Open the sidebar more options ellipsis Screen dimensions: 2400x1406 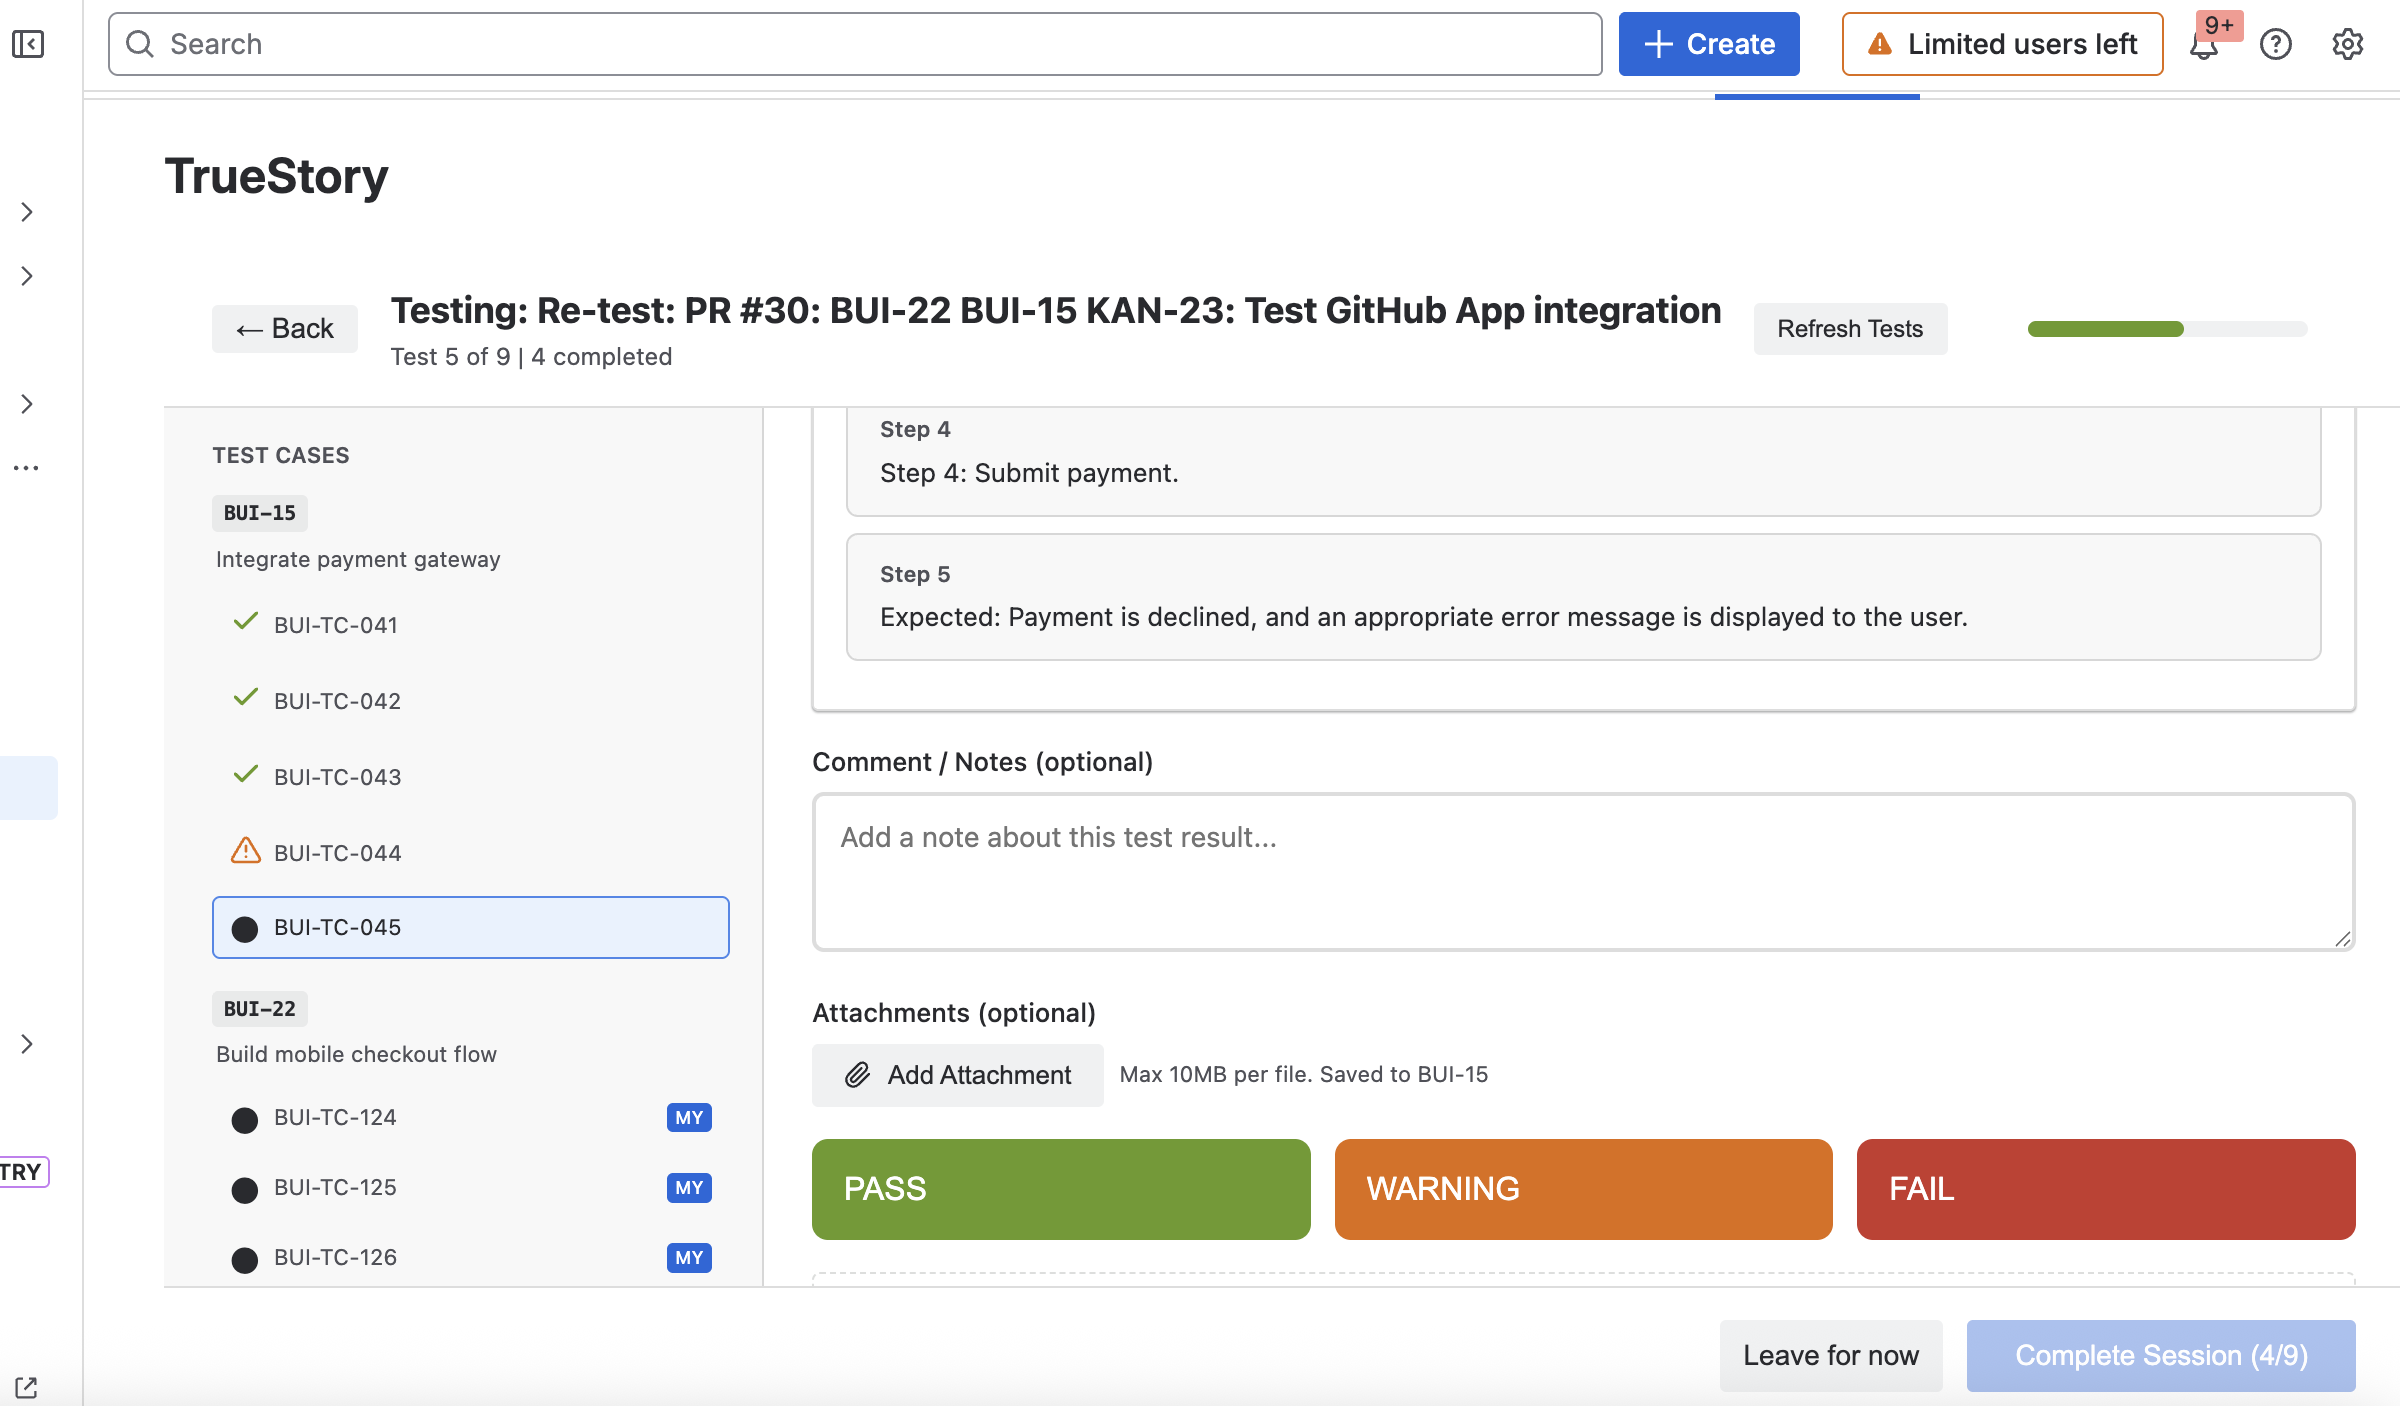pyautogui.click(x=26, y=467)
